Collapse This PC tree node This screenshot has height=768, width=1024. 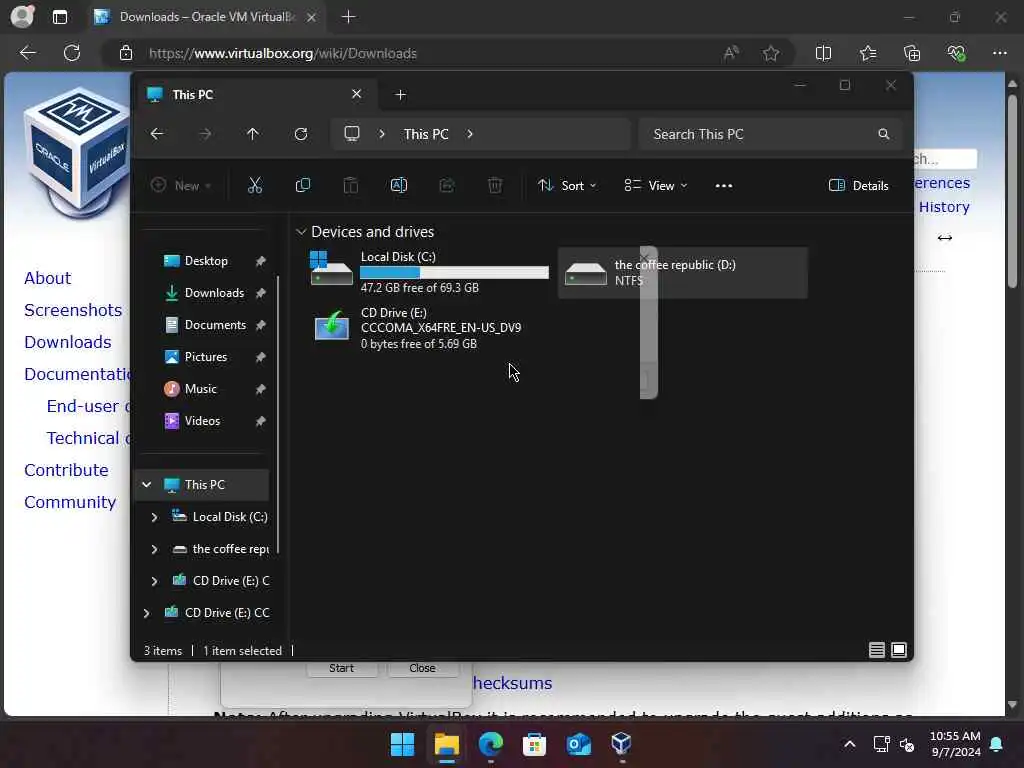(147, 485)
